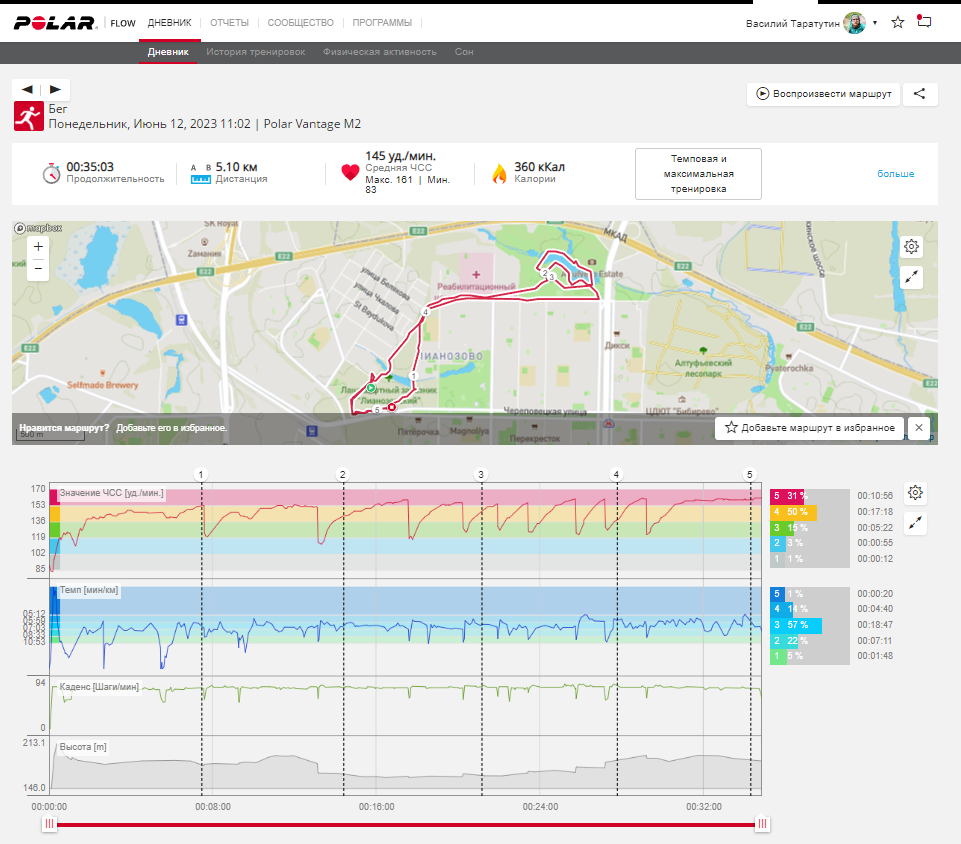Close the favorite route banner
Image resolution: width=961 pixels, height=844 pixels.
[919, 428]
